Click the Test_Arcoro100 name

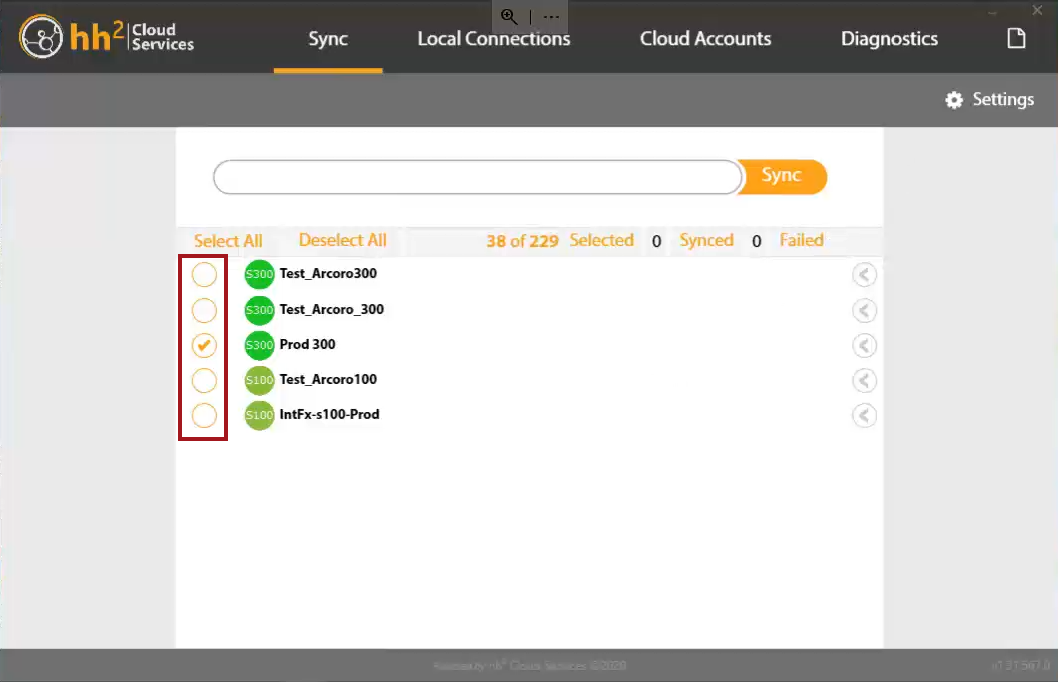pyautogui.click(x=328, y=379)
